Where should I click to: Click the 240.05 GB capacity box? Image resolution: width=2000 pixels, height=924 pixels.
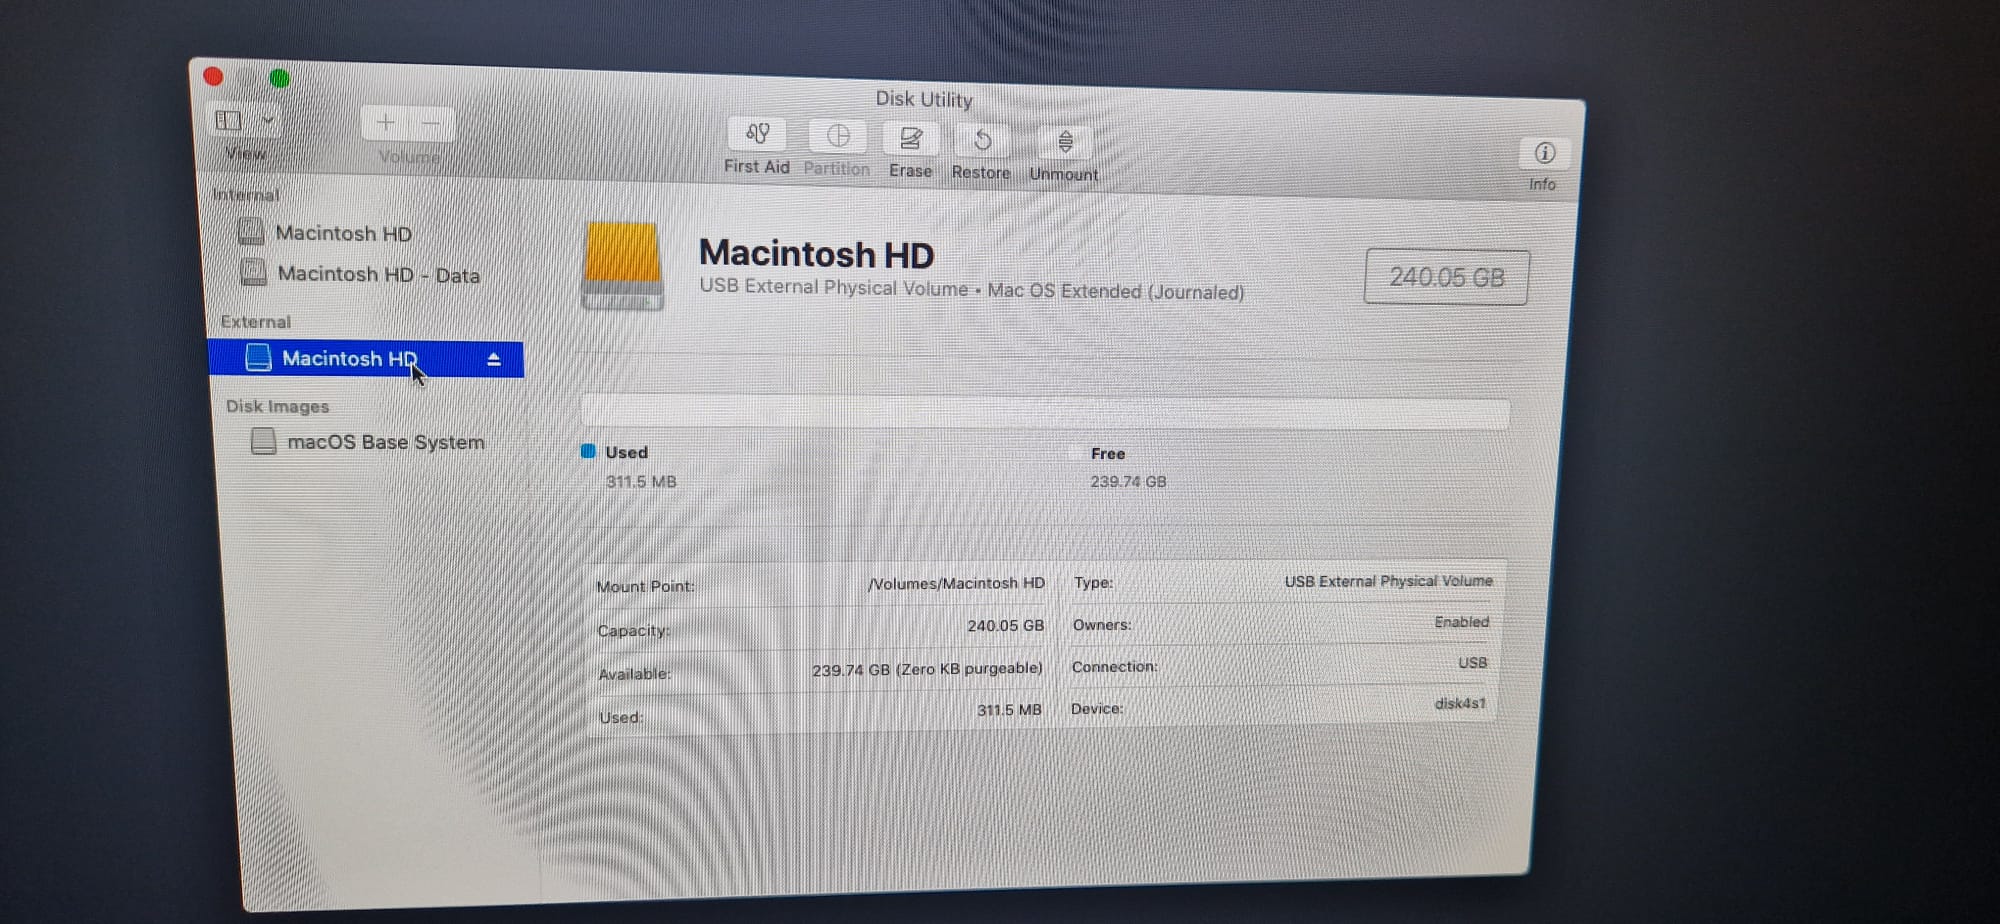click(1446, 277)
